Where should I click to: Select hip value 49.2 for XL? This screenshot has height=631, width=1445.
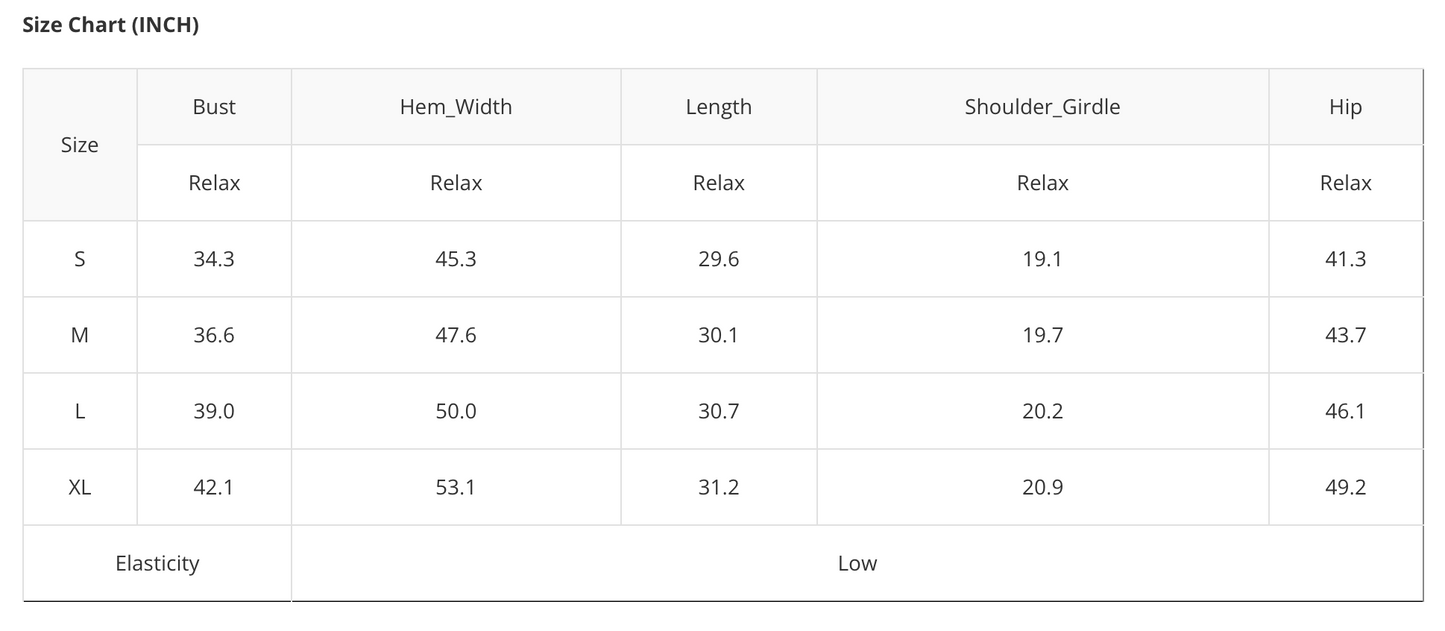[1346, 487]
